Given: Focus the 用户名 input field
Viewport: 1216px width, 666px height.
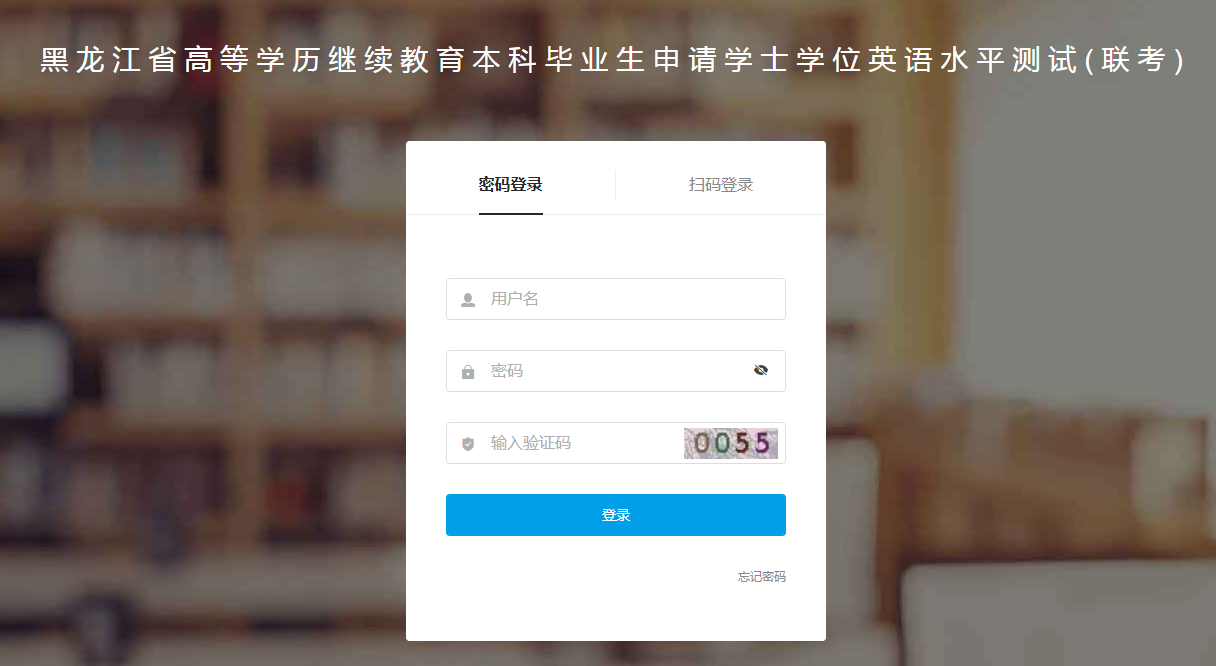Looking at the screenshot, I should 616,299.
